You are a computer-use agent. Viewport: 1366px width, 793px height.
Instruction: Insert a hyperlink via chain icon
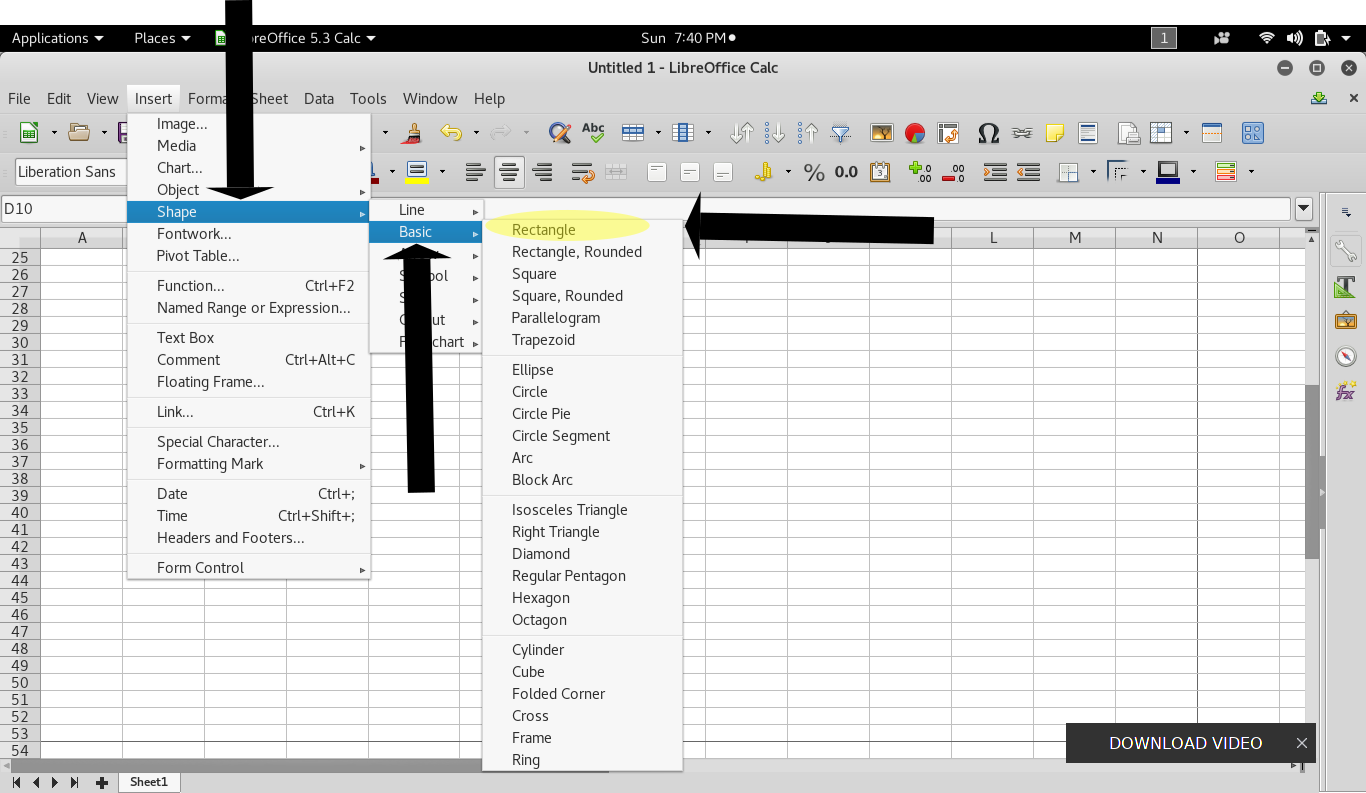coord(1021,132)
